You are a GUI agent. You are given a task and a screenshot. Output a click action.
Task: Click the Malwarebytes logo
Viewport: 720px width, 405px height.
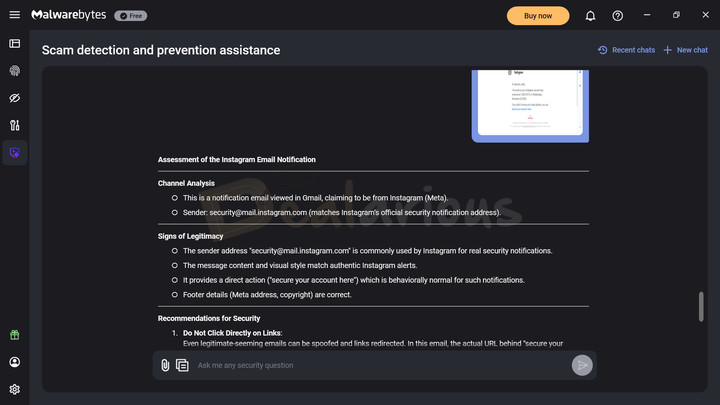[68, 15]
